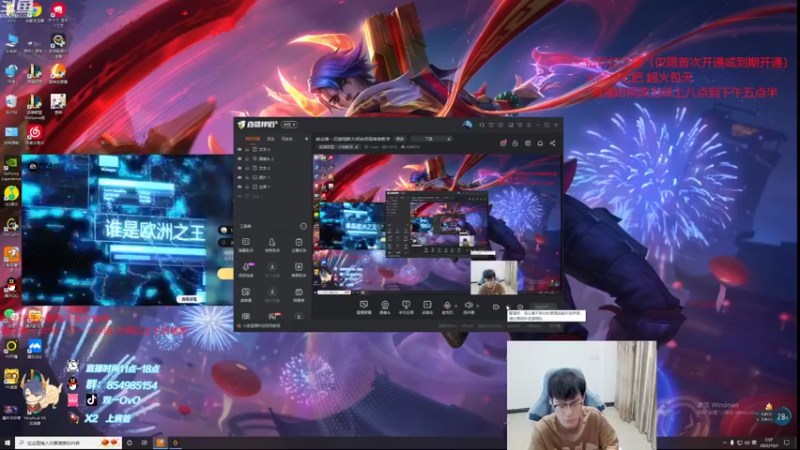
Task: Expand microphone options arrow
Action: [x=456, y=306]
